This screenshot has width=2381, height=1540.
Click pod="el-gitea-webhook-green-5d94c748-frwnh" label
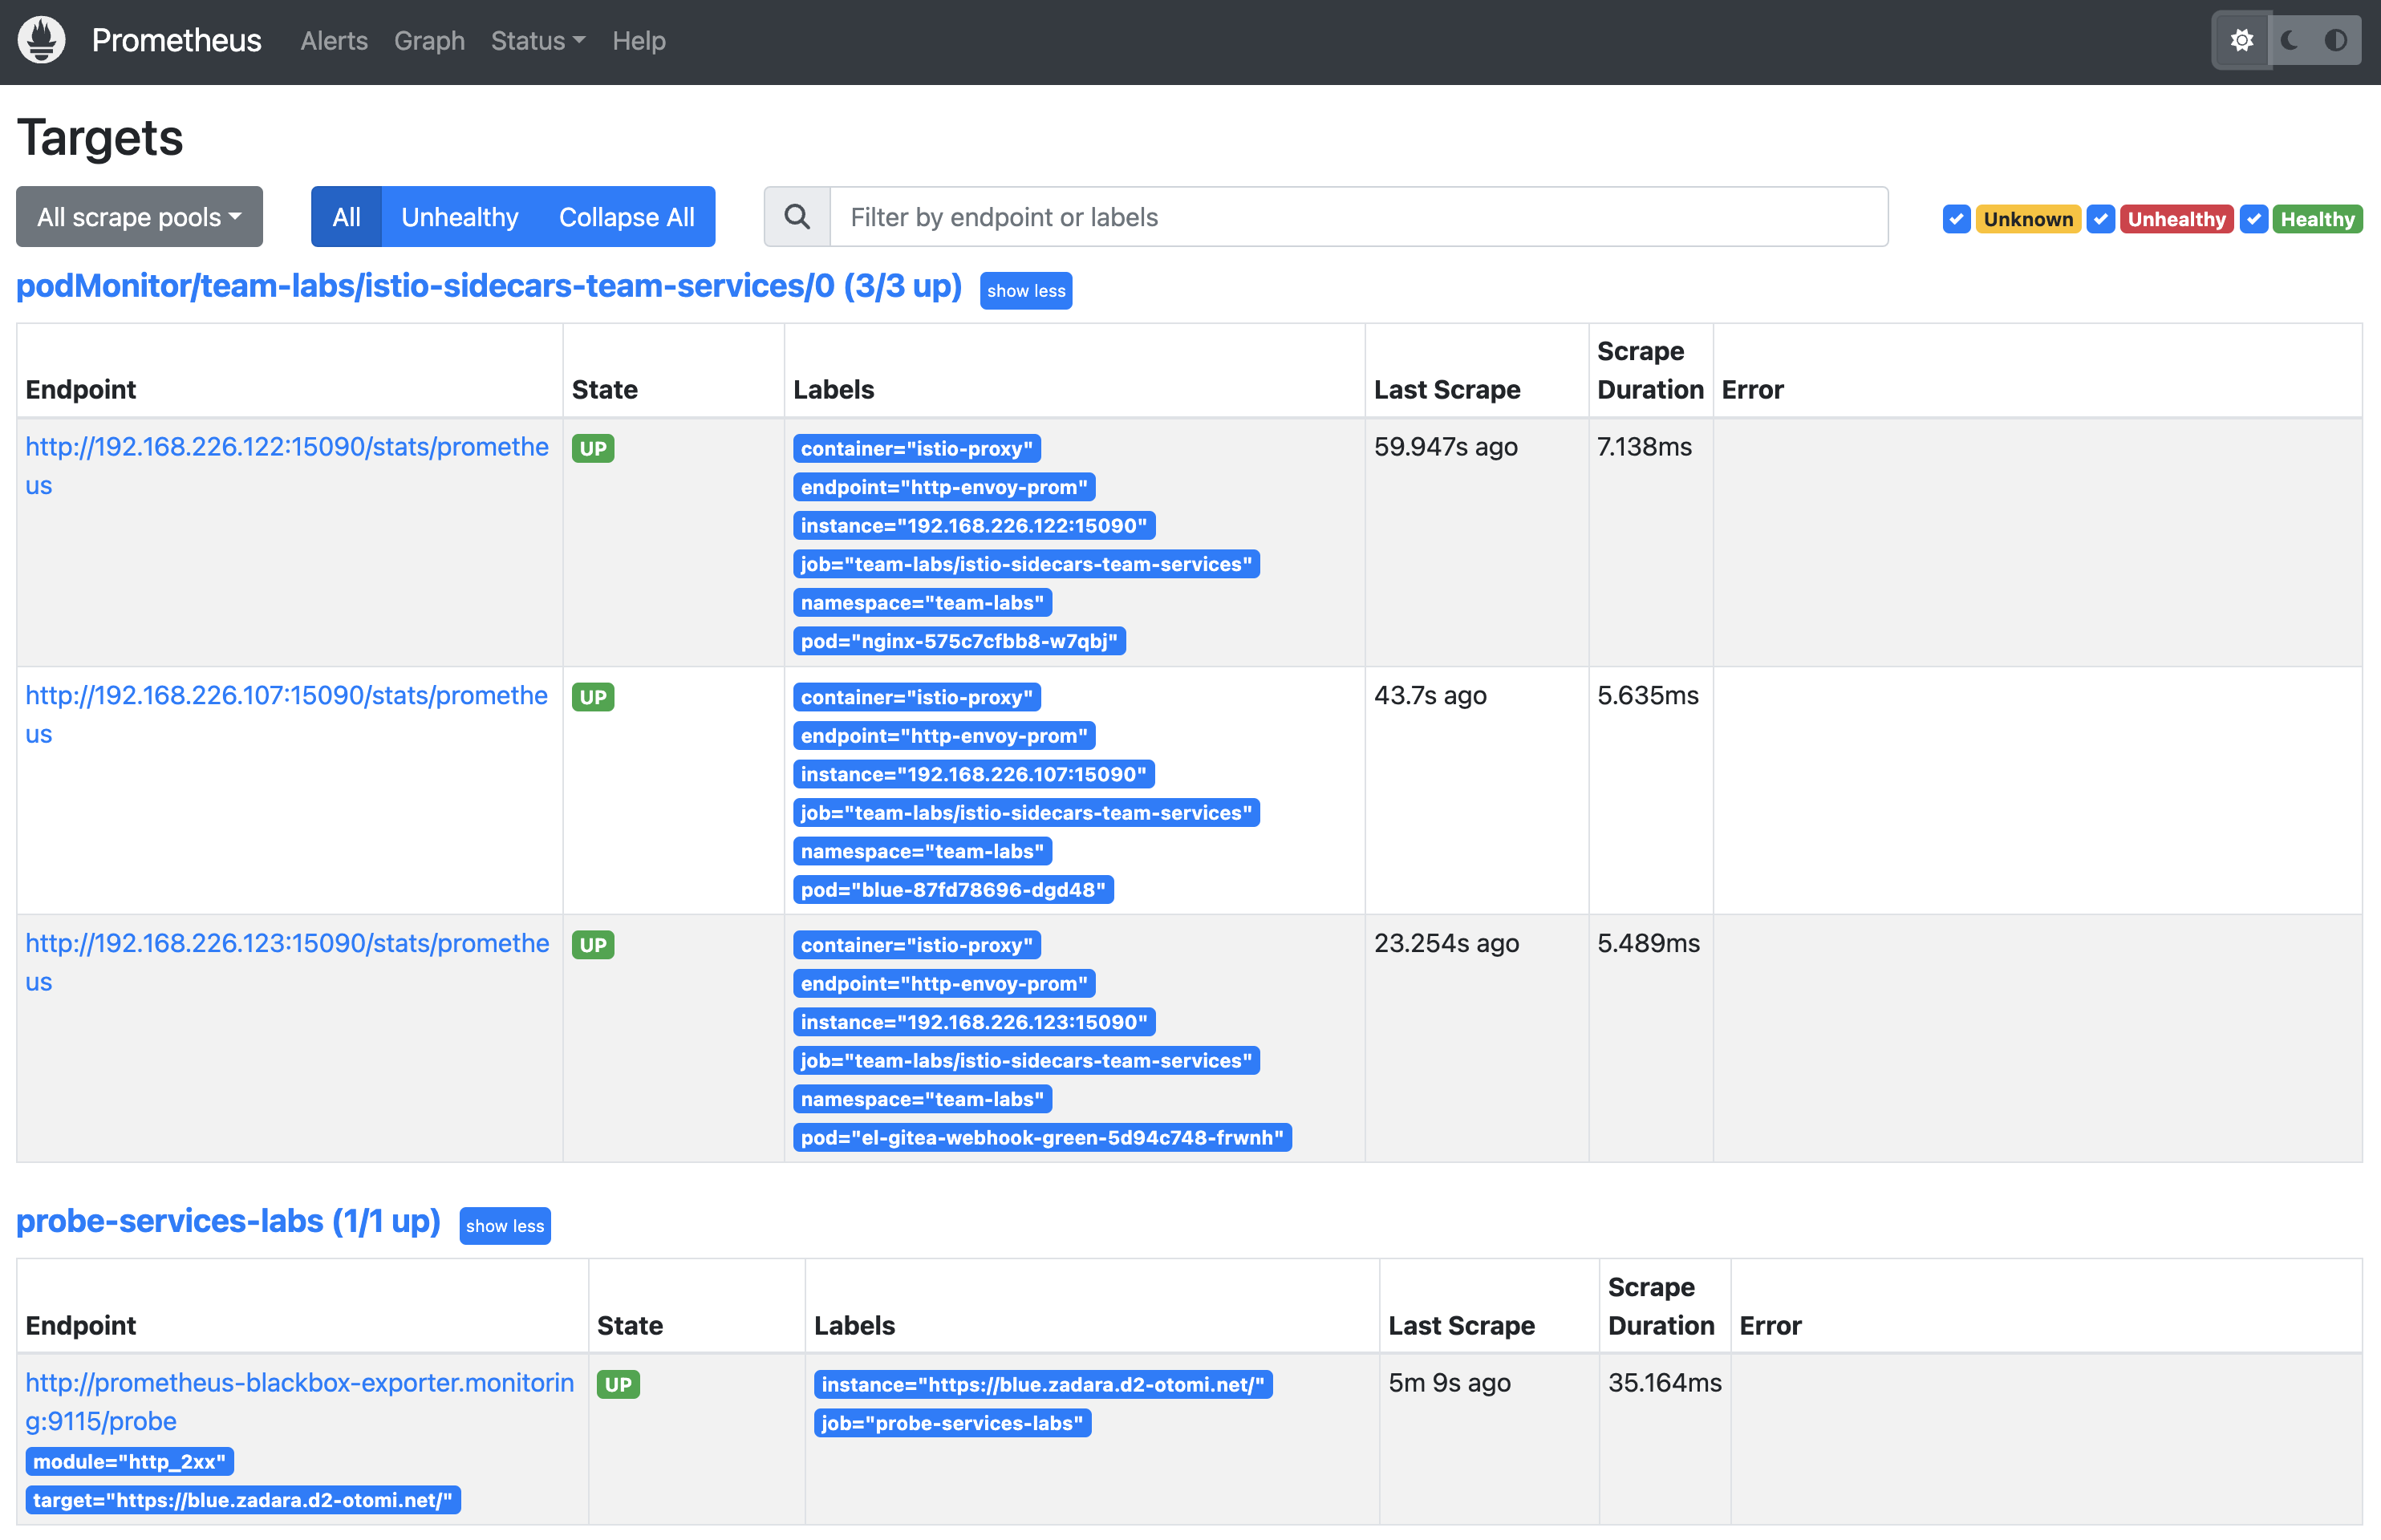click(x=1041, y=1138)
